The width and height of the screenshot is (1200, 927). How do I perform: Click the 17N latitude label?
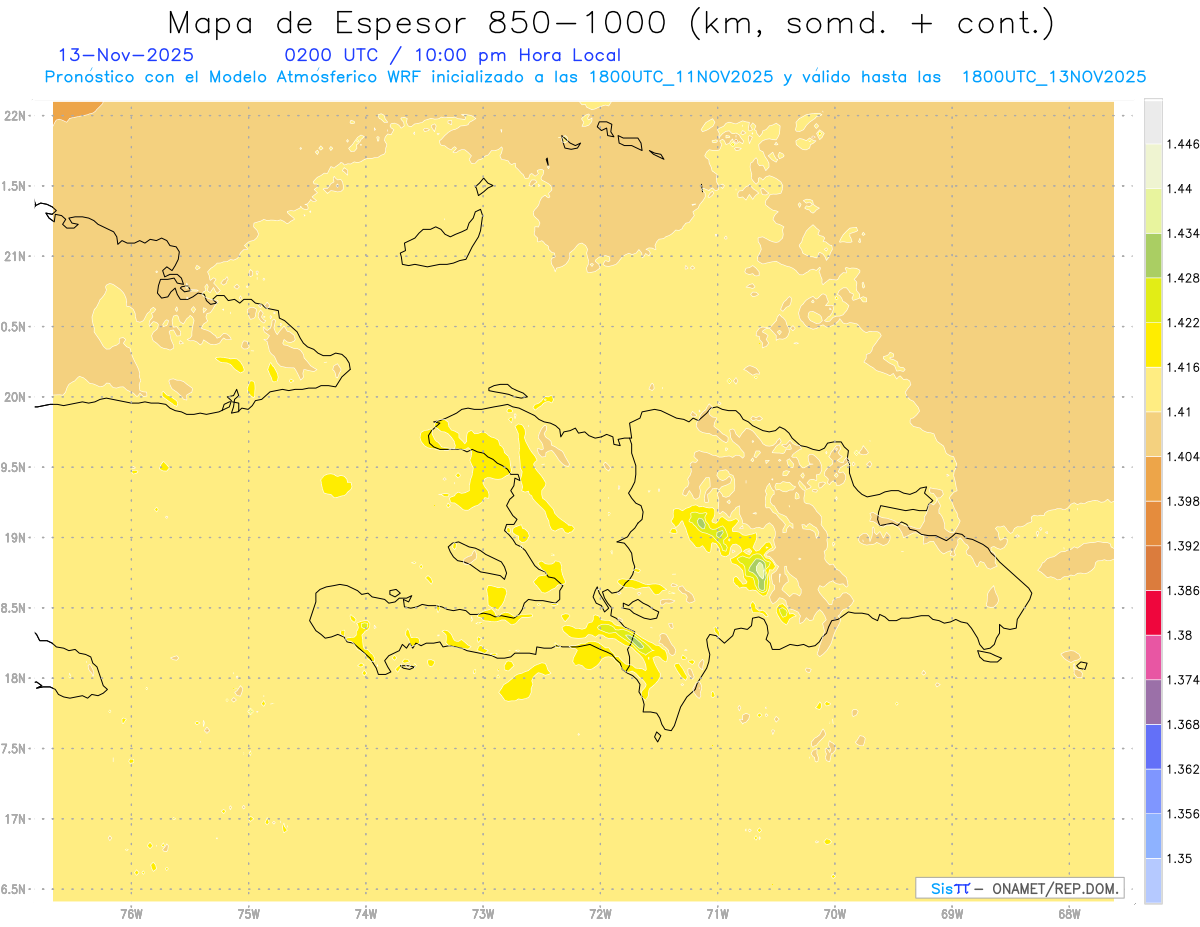click(15, 819)
